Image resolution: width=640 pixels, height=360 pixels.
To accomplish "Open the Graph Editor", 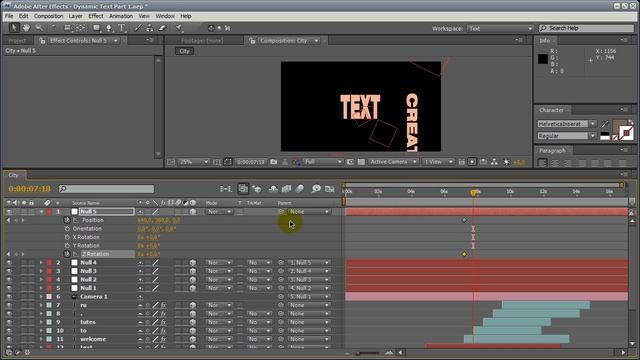I will 329,189.
